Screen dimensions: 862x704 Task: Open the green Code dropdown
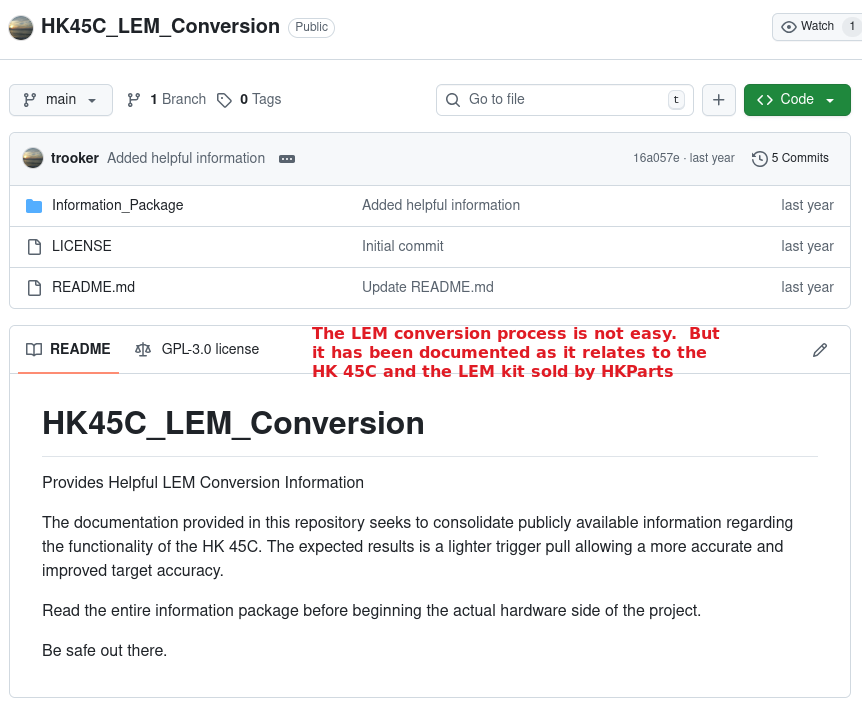[x=796, y=100]
